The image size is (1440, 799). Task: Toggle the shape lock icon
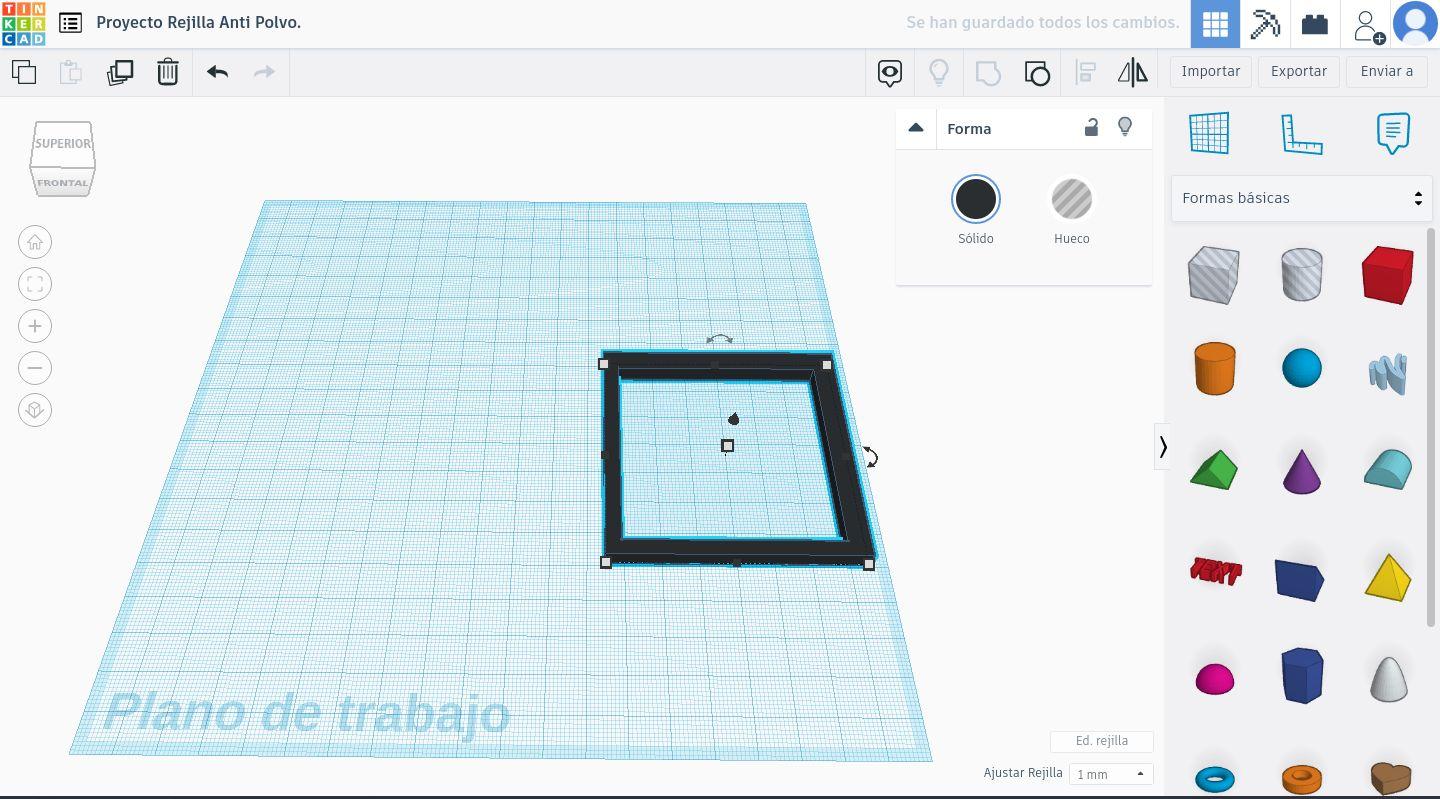pyautogui.click(x=1091, y=127)
